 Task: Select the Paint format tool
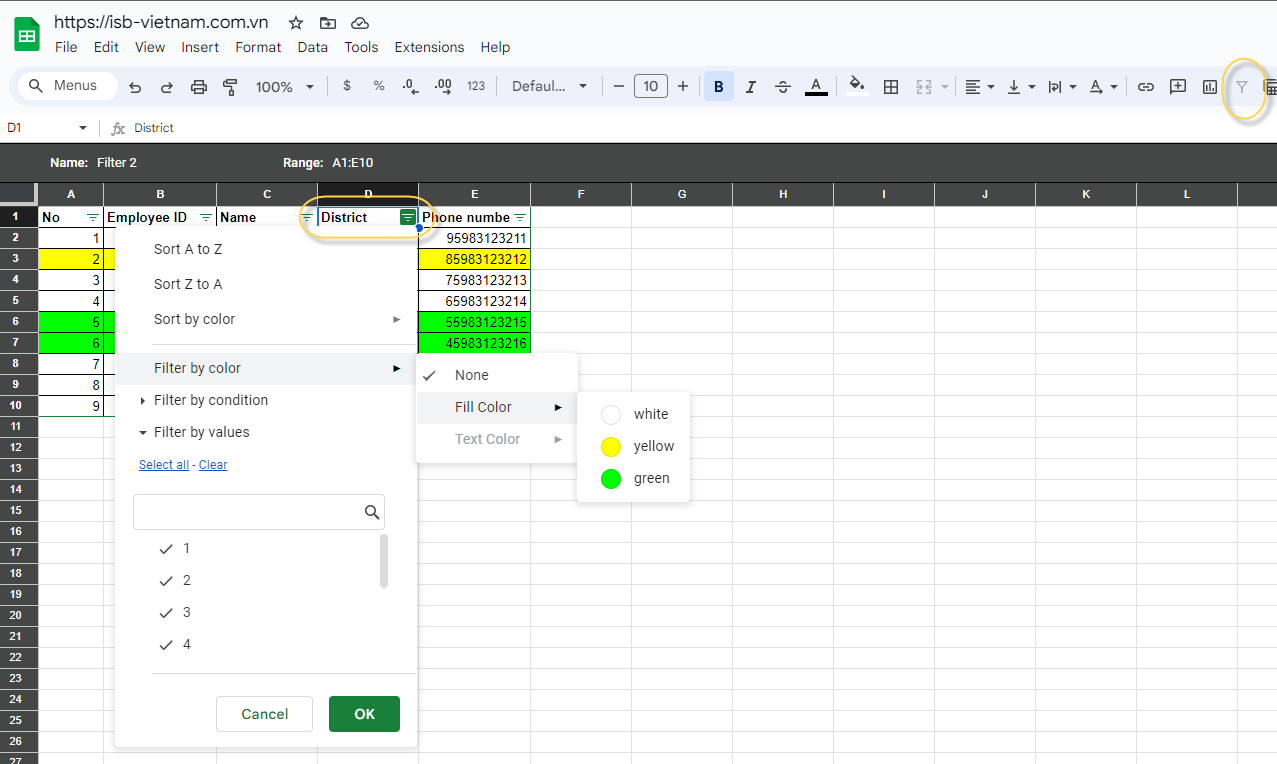pos(231,87)
